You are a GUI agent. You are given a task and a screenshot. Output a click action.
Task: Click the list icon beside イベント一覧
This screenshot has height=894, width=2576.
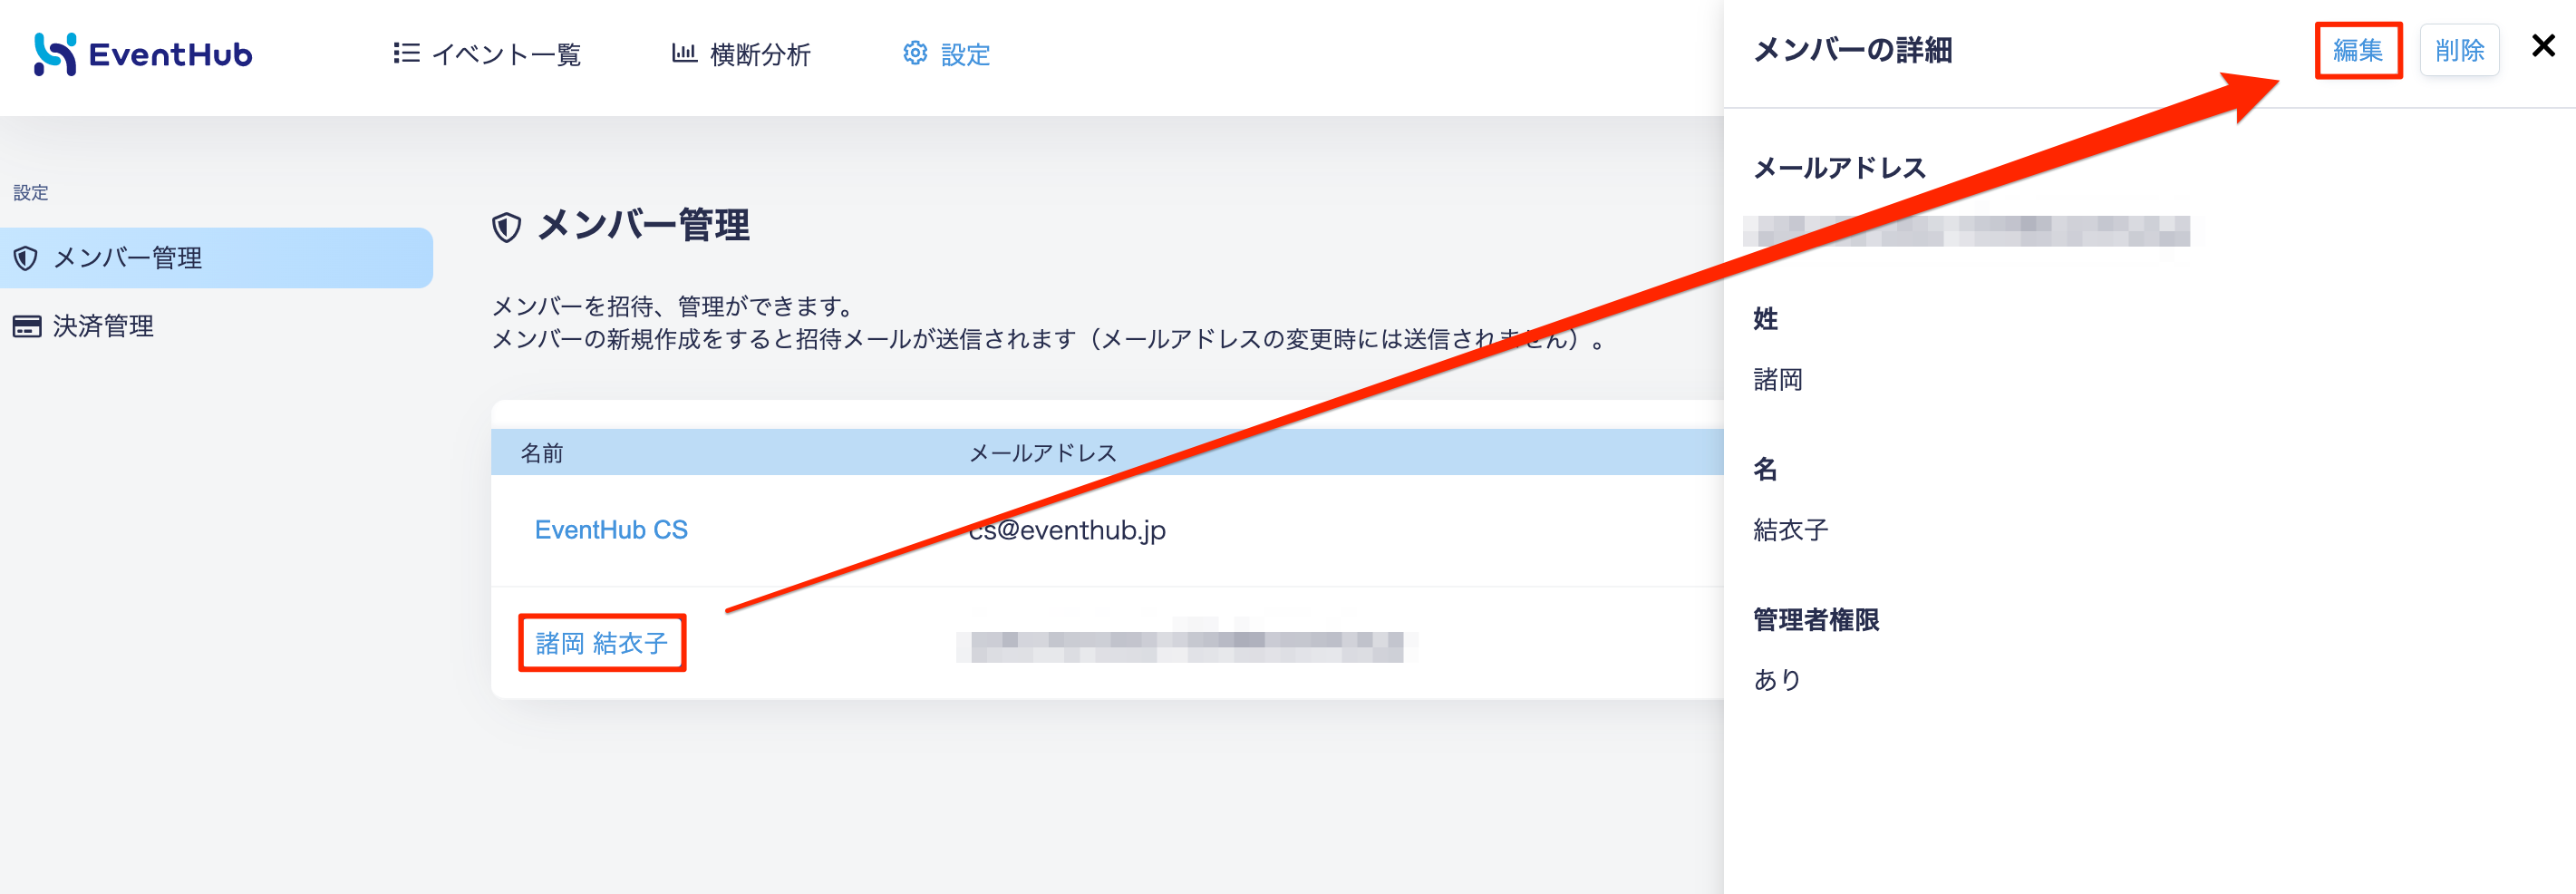406,53
